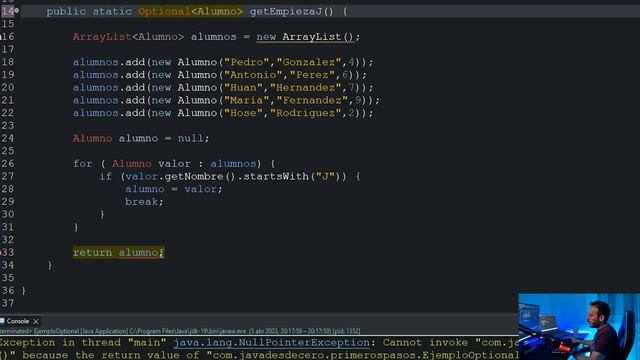The width and height of the screenshot is (640, 360).
Task: Click the startsWith method call
Action: pyautogui.click(x=276, y=176)
